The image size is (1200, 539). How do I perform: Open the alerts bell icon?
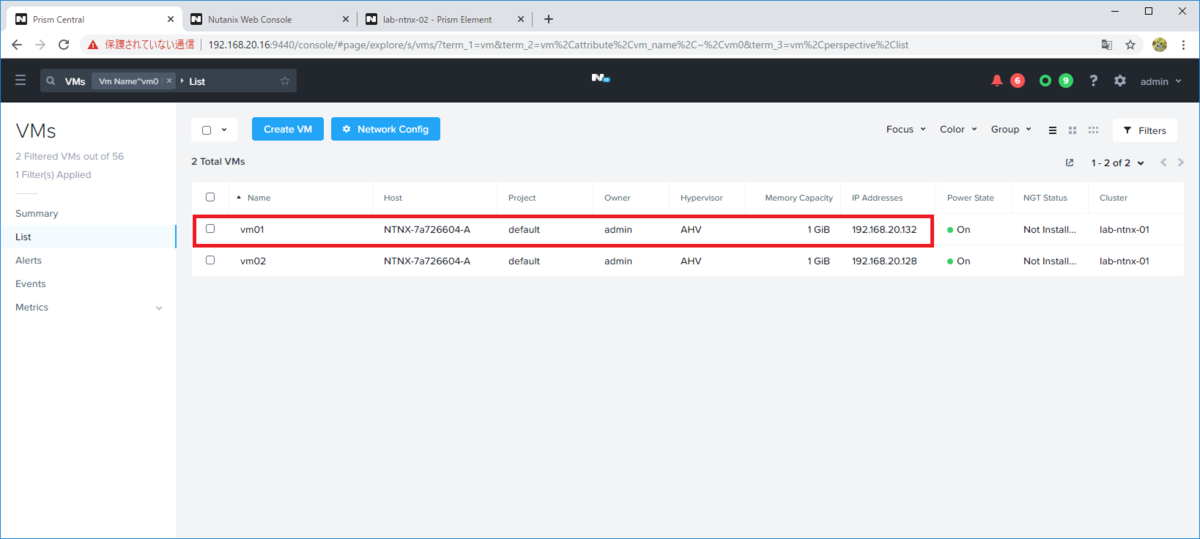click(x=996, y=80)
